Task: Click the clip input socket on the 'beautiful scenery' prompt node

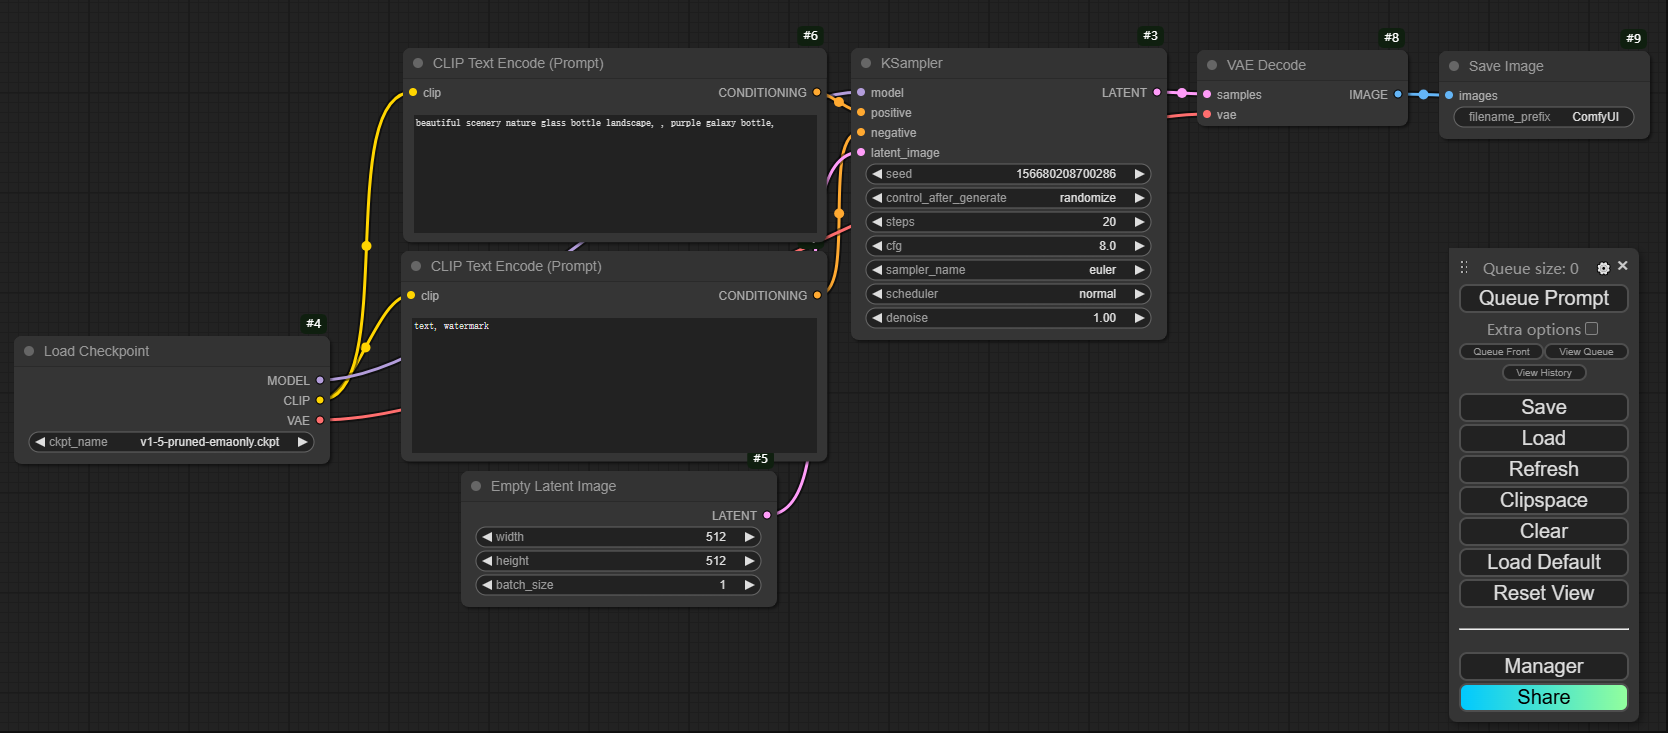Action: point(413,92)
